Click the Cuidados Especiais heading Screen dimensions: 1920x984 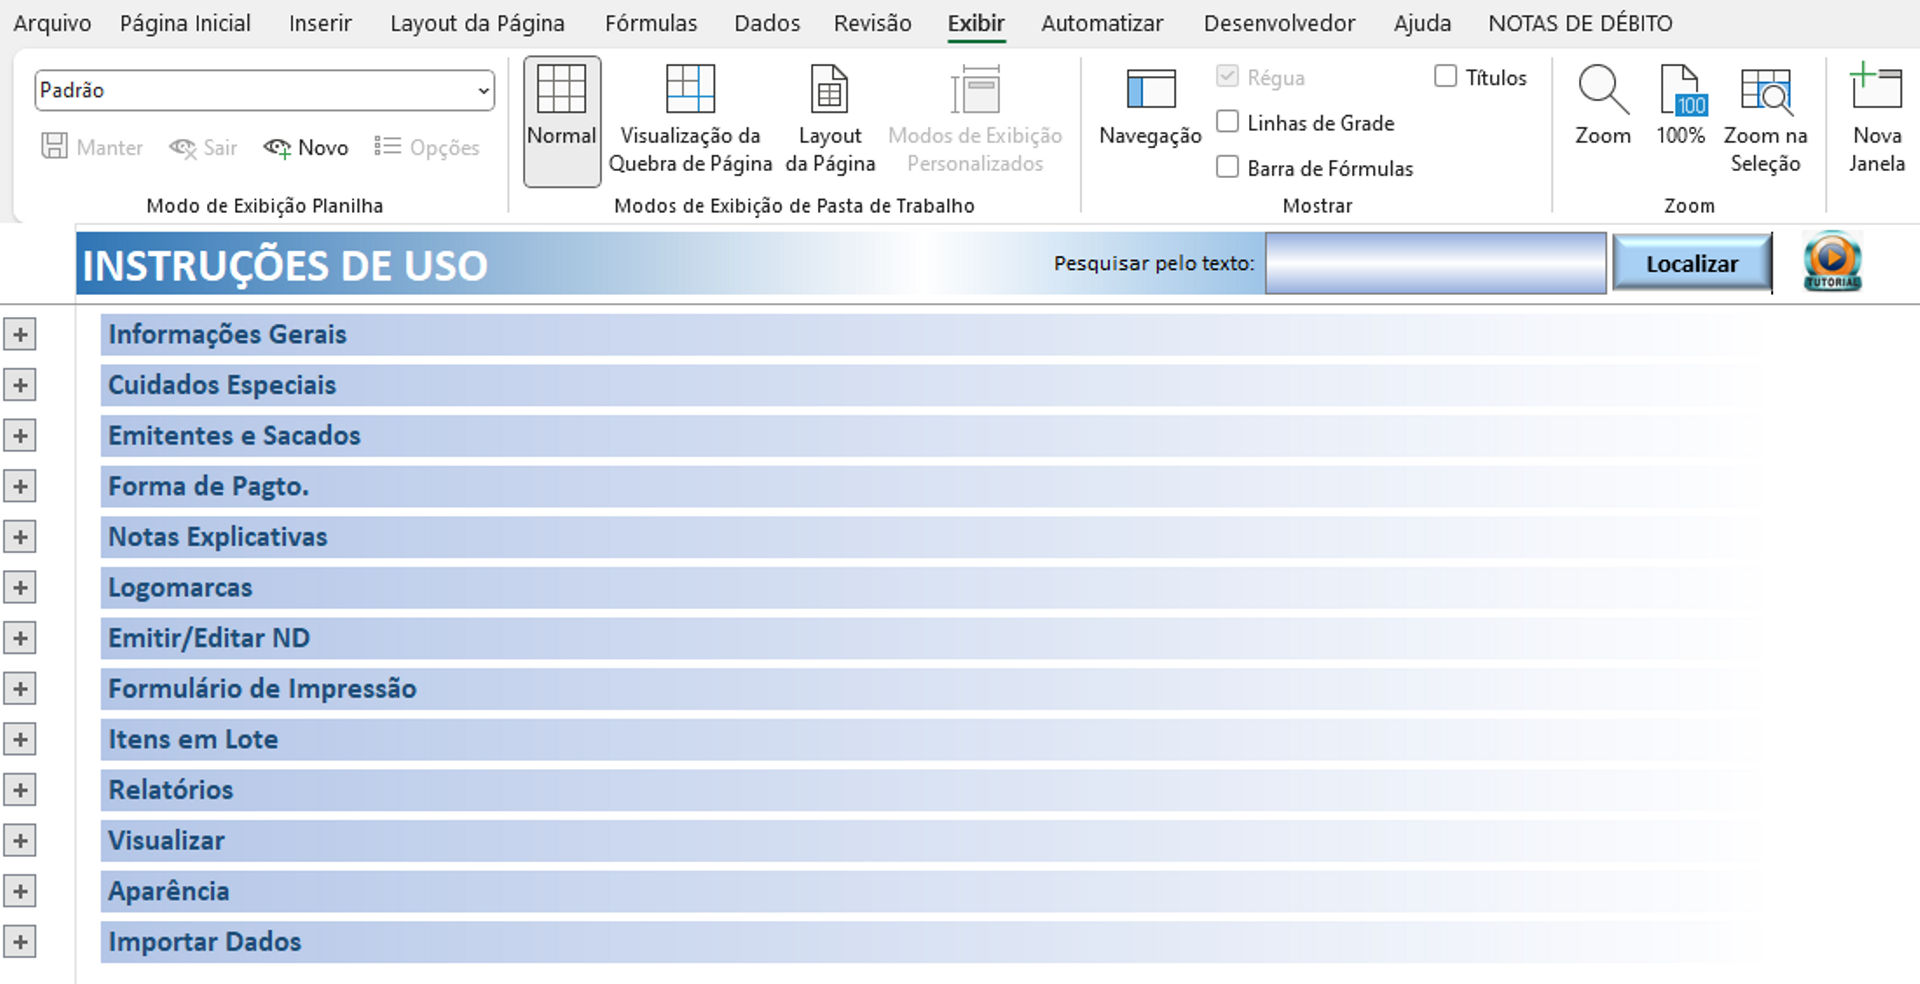(x=222, y=385)
